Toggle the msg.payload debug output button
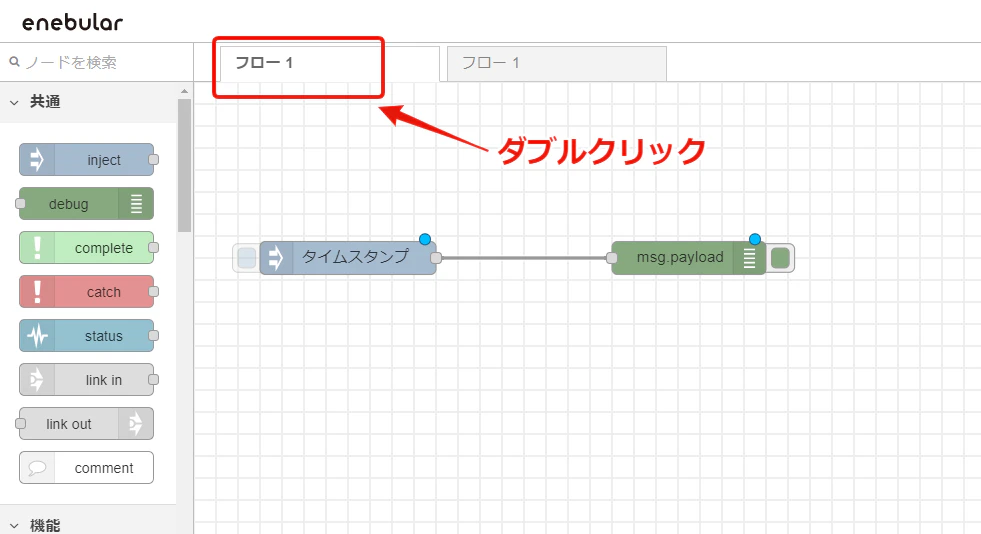This screenshot has height=534, width=981. [x=780, y=258]
